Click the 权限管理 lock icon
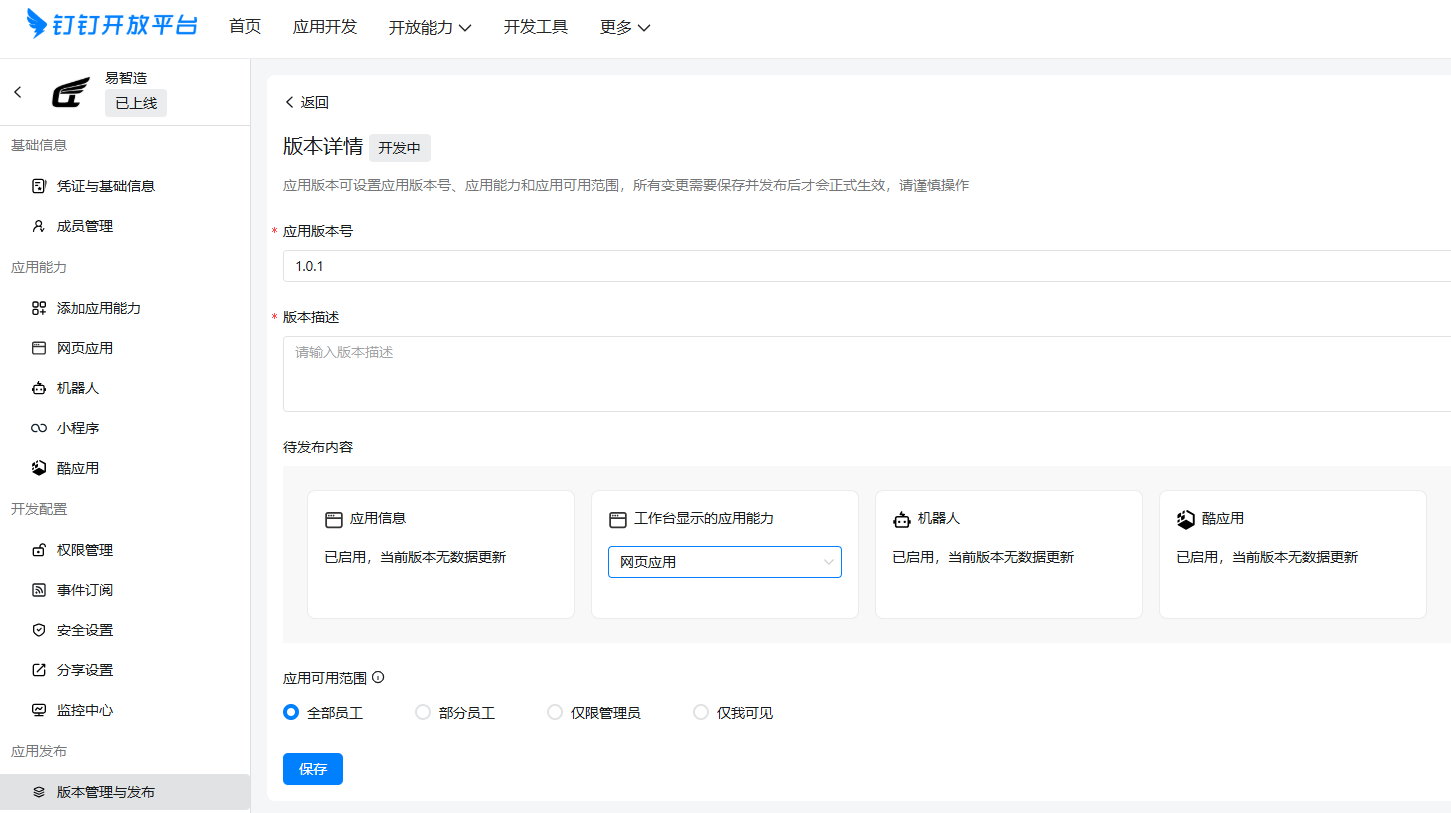Screen dimensions: 1451x813 click(x=39, y=550)
